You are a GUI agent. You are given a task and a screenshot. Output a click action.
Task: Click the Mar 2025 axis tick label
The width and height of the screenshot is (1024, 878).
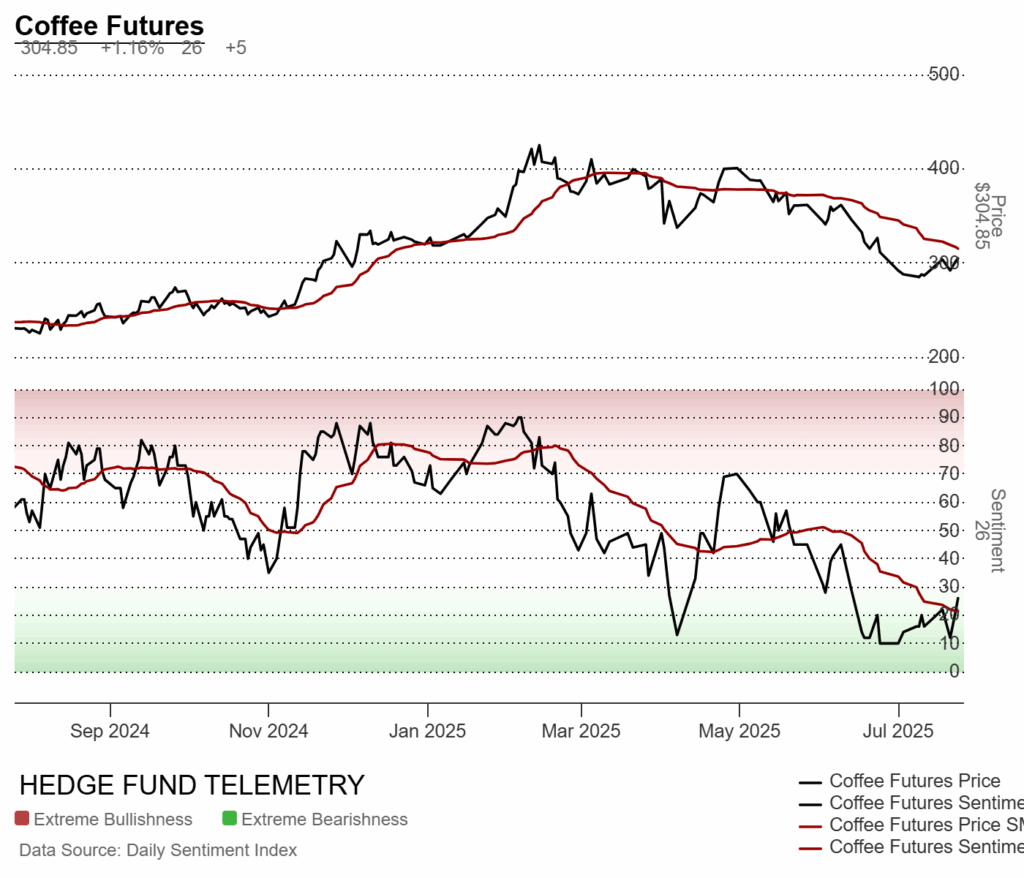tap(581, 730)
